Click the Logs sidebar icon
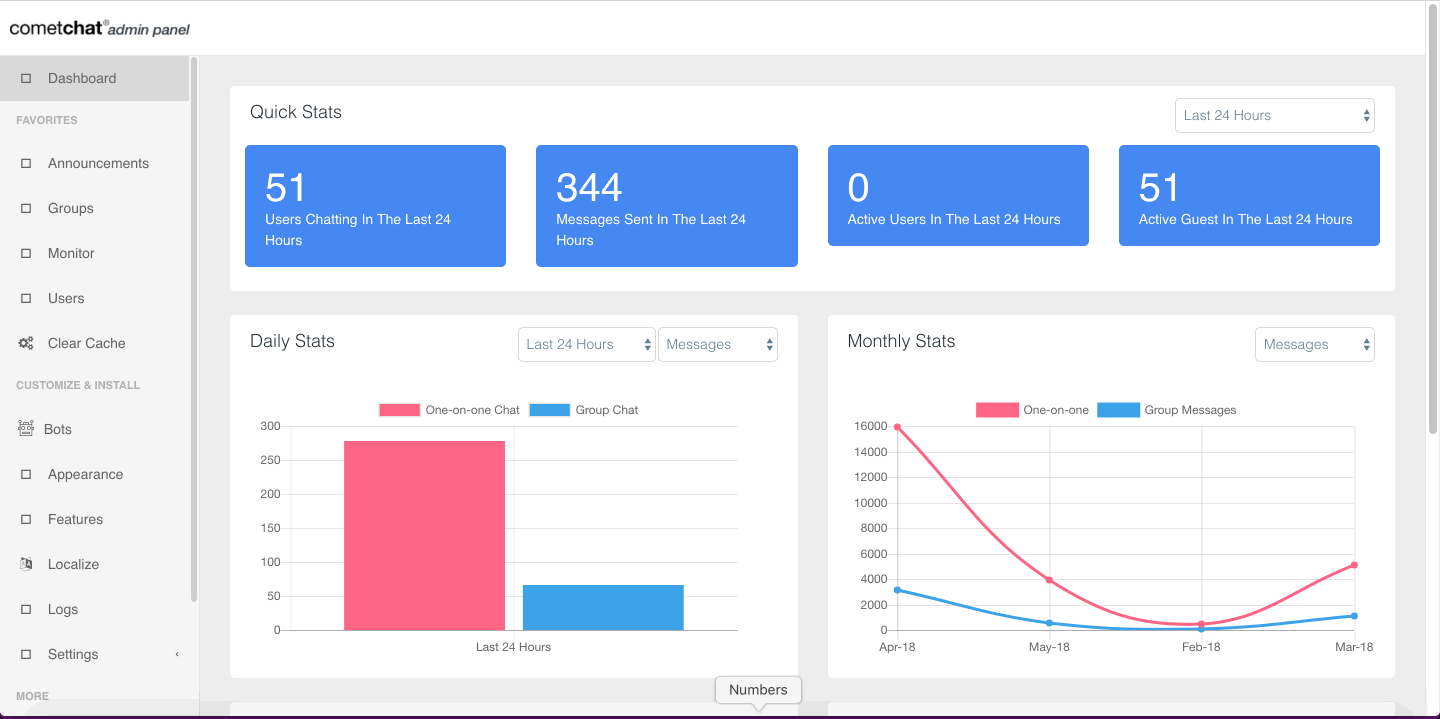 click(x=26, y=609)
